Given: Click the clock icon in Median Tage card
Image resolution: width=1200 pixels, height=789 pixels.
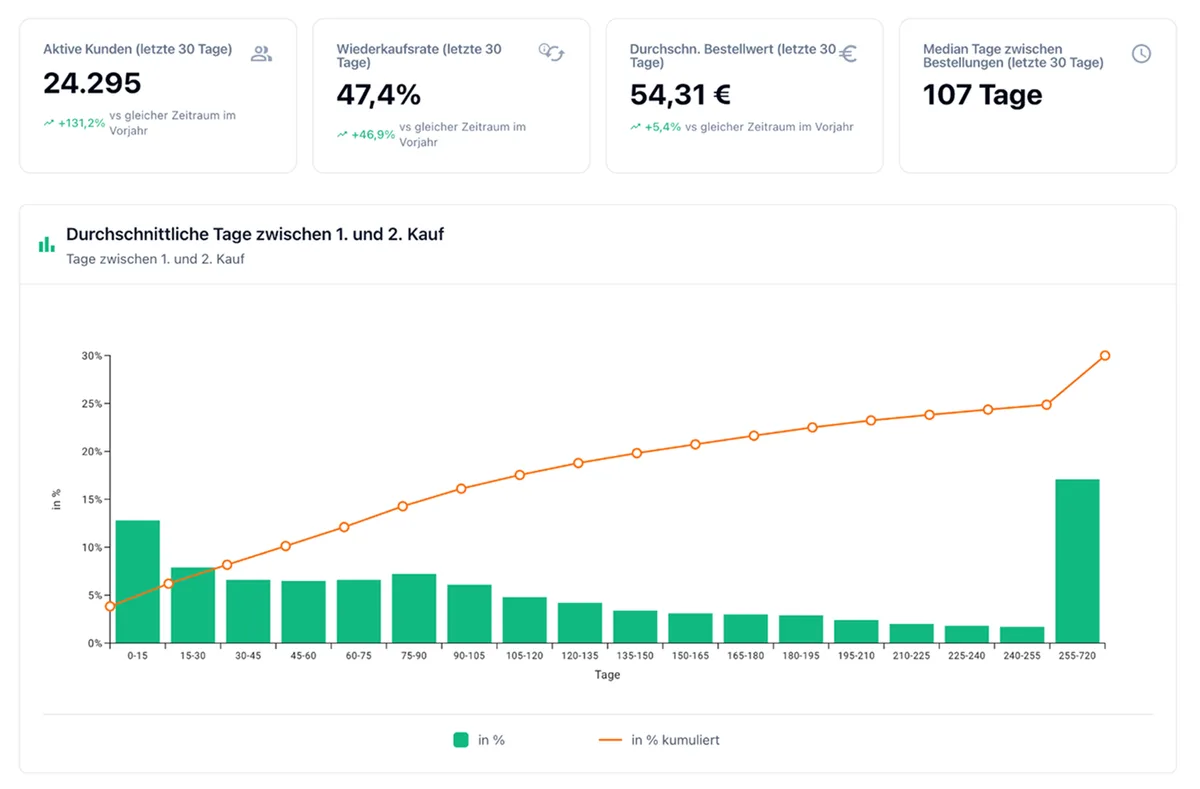Looking at the screenshot, I should point(1141,54).
